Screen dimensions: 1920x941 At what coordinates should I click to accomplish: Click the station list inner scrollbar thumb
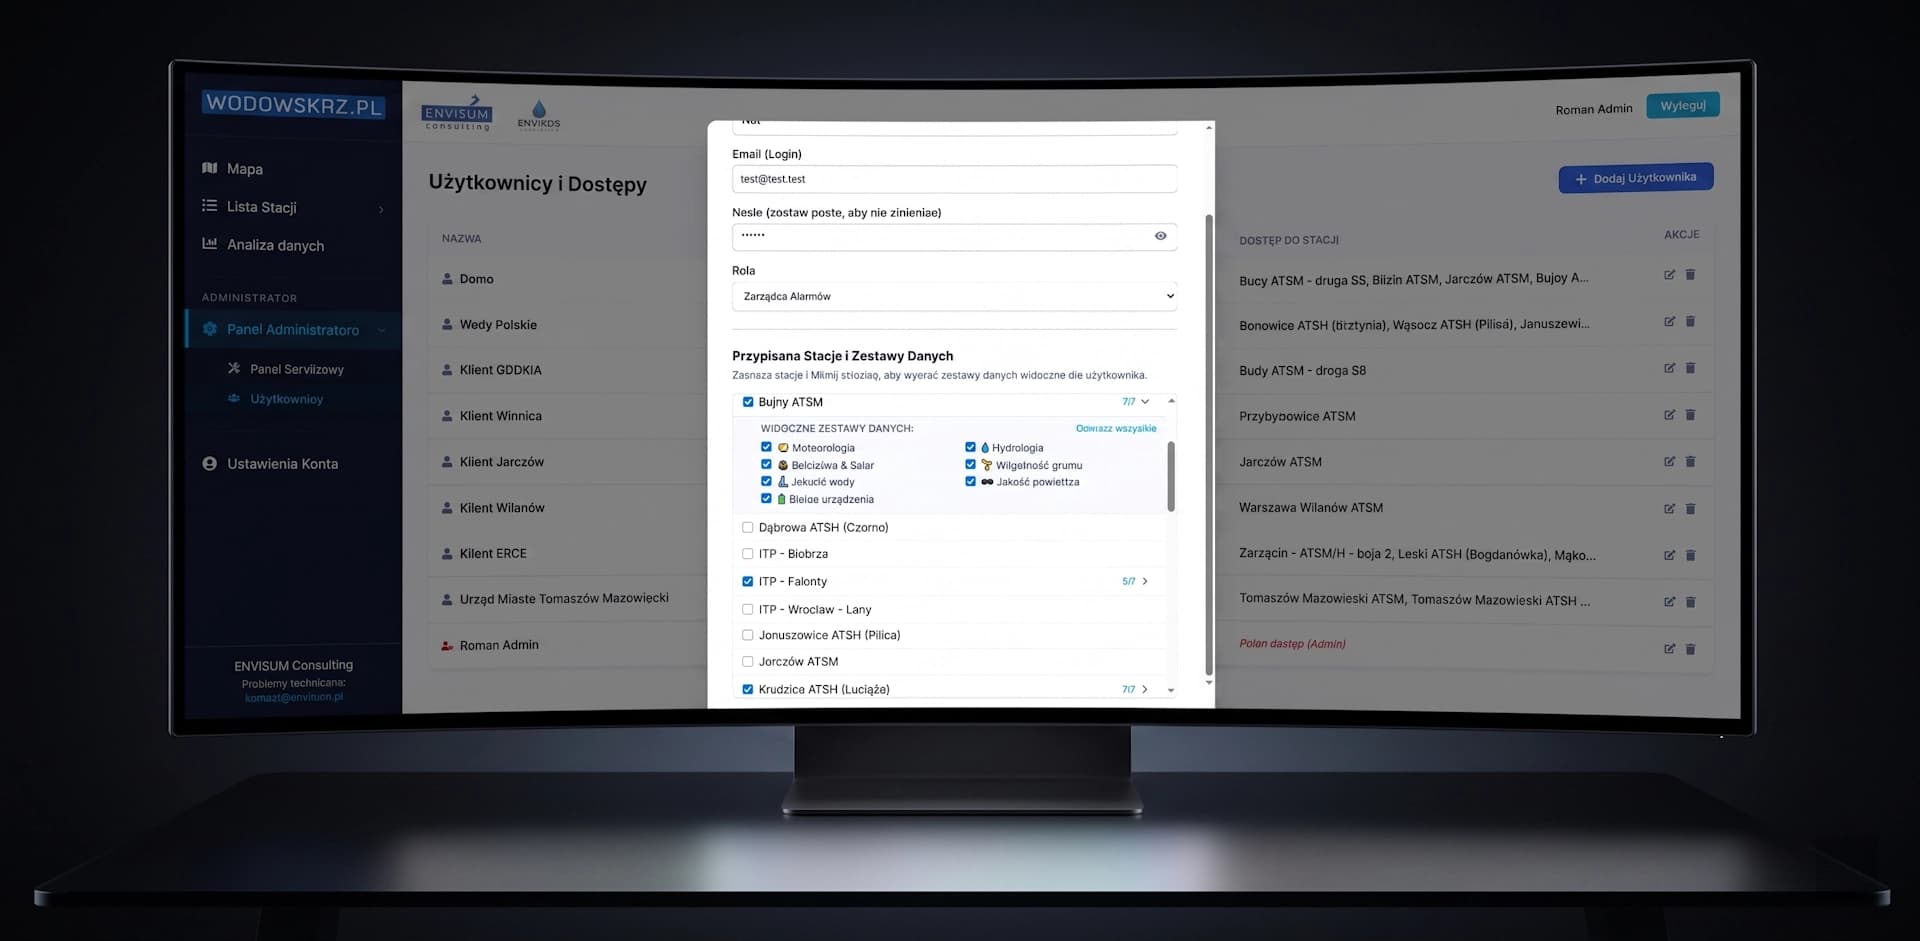(x=1171, y=476)
